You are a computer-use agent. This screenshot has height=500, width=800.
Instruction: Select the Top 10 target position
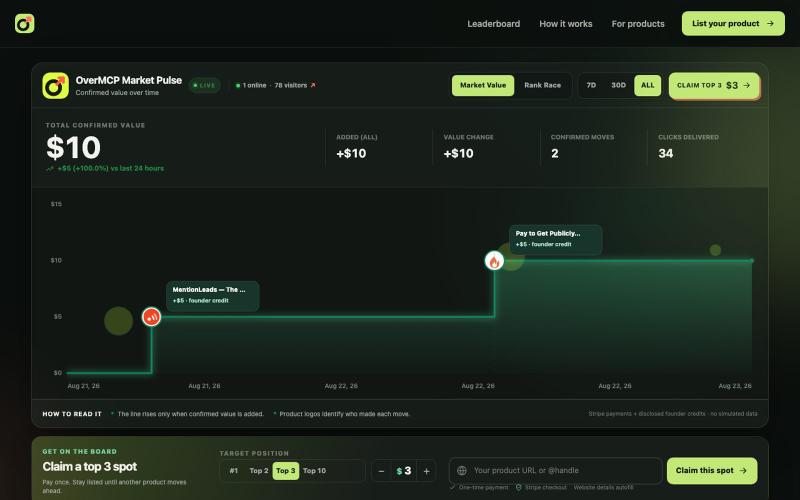coord(314,470)
